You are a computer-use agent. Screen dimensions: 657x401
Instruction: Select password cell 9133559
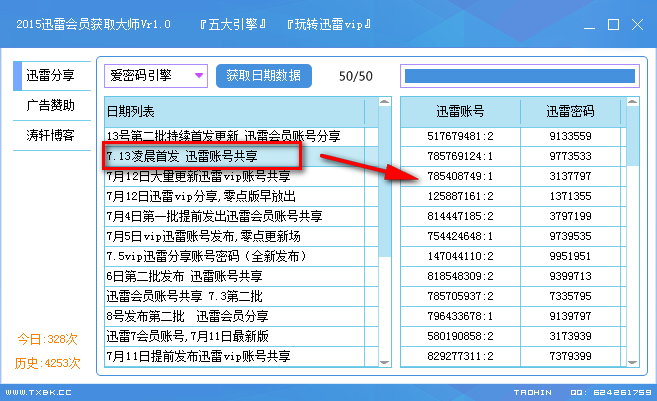(x=570, y=136)
